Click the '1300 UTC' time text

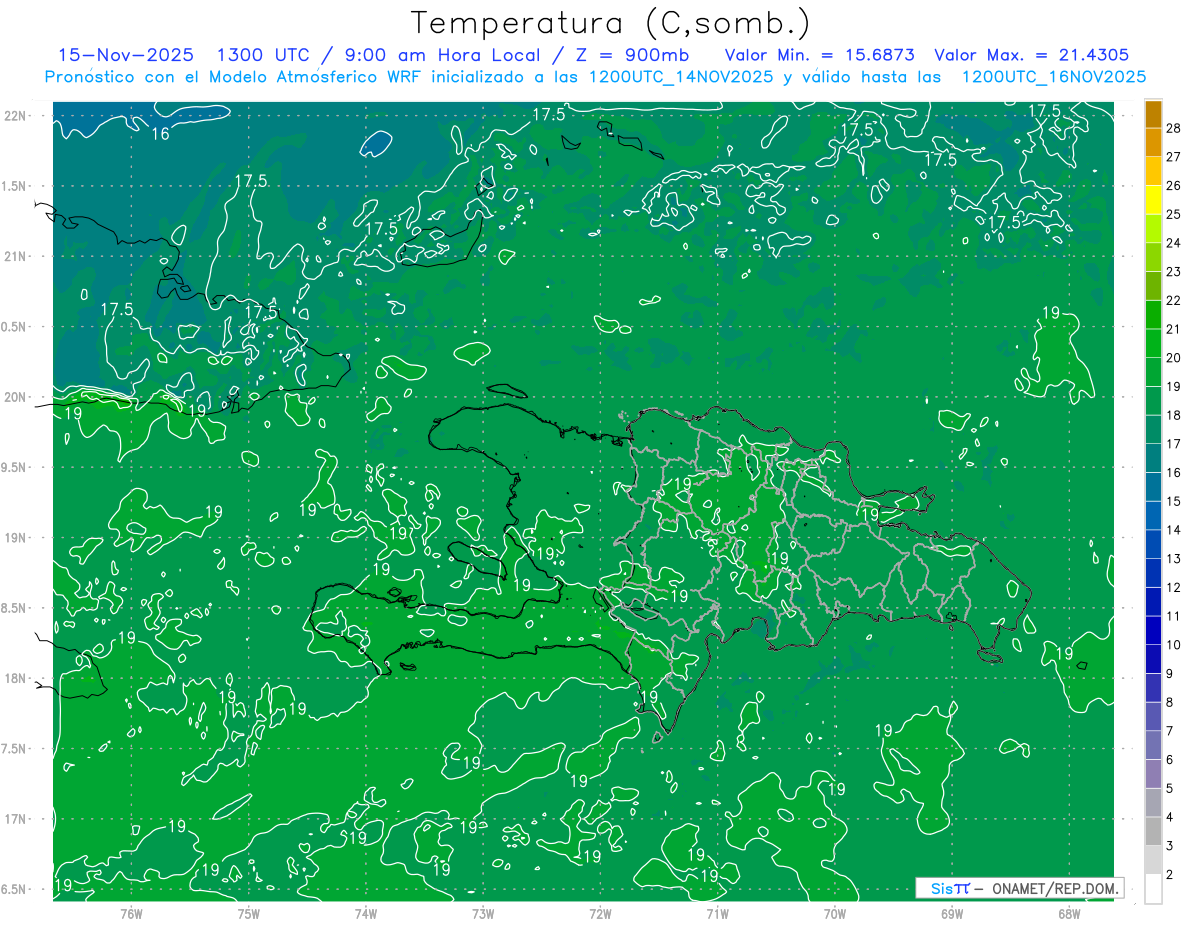tap(262, 55)
